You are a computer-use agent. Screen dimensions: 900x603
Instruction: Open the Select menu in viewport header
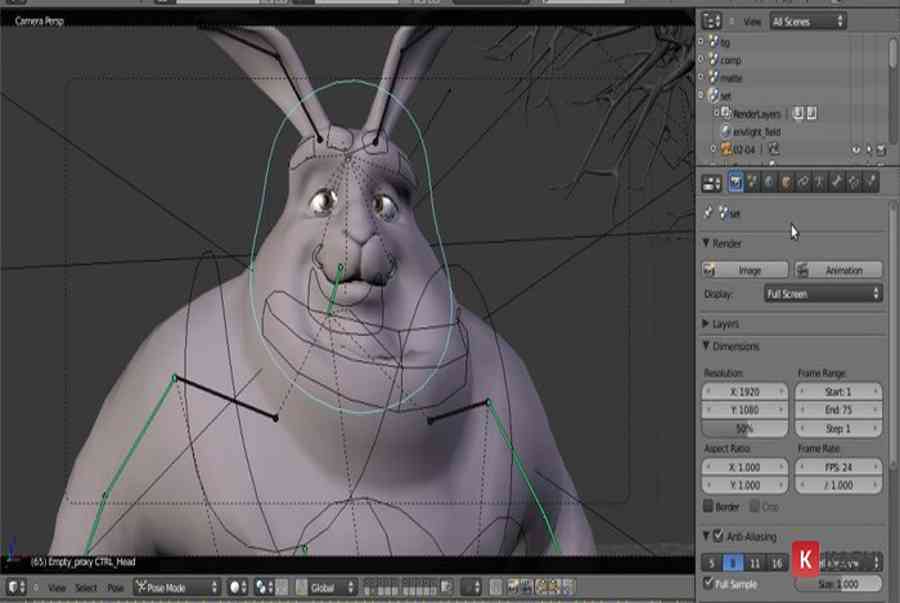(x=87, y=588)
